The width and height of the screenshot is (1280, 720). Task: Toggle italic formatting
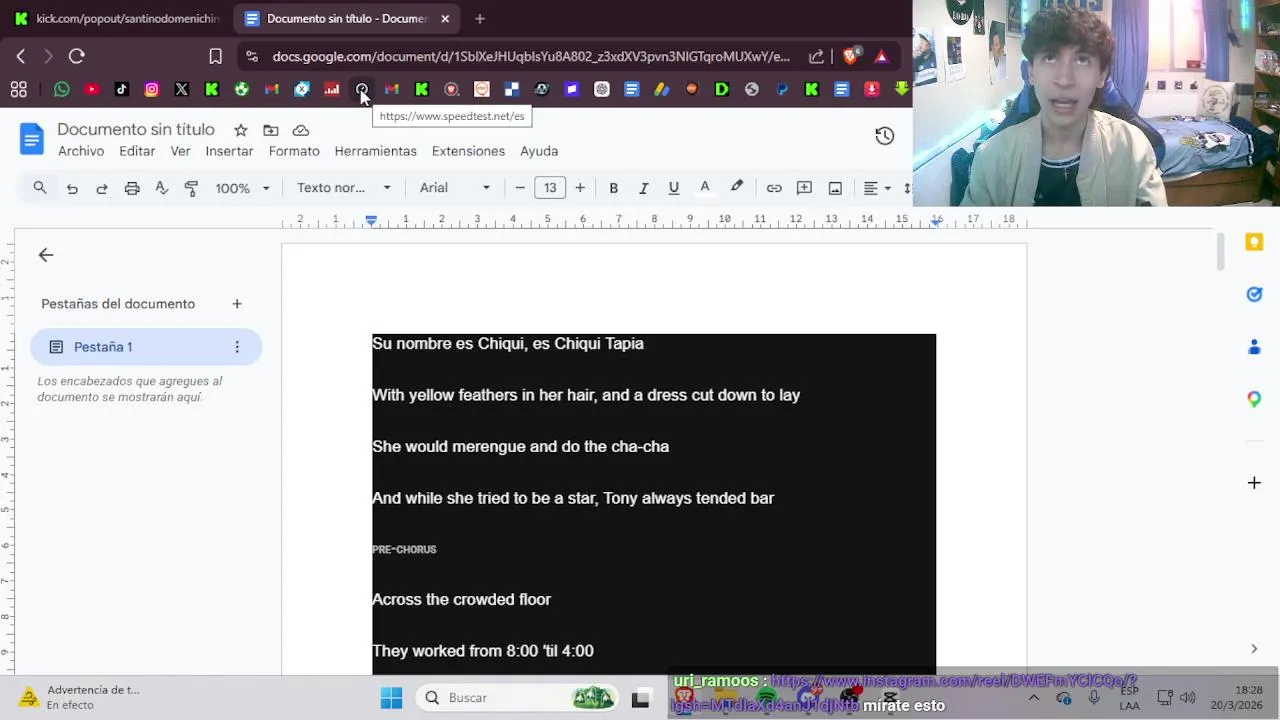pyautogui.click(x=644, y=188)
